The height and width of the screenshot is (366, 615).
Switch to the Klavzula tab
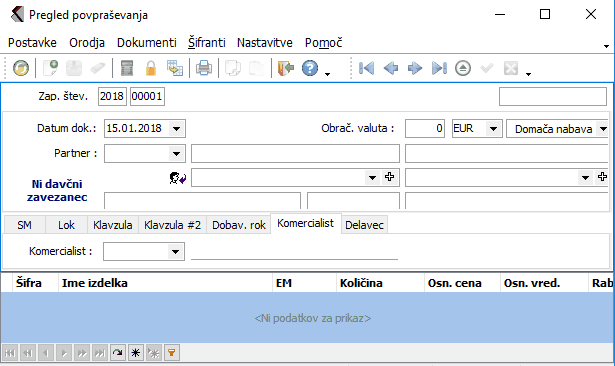pos(113,225)
